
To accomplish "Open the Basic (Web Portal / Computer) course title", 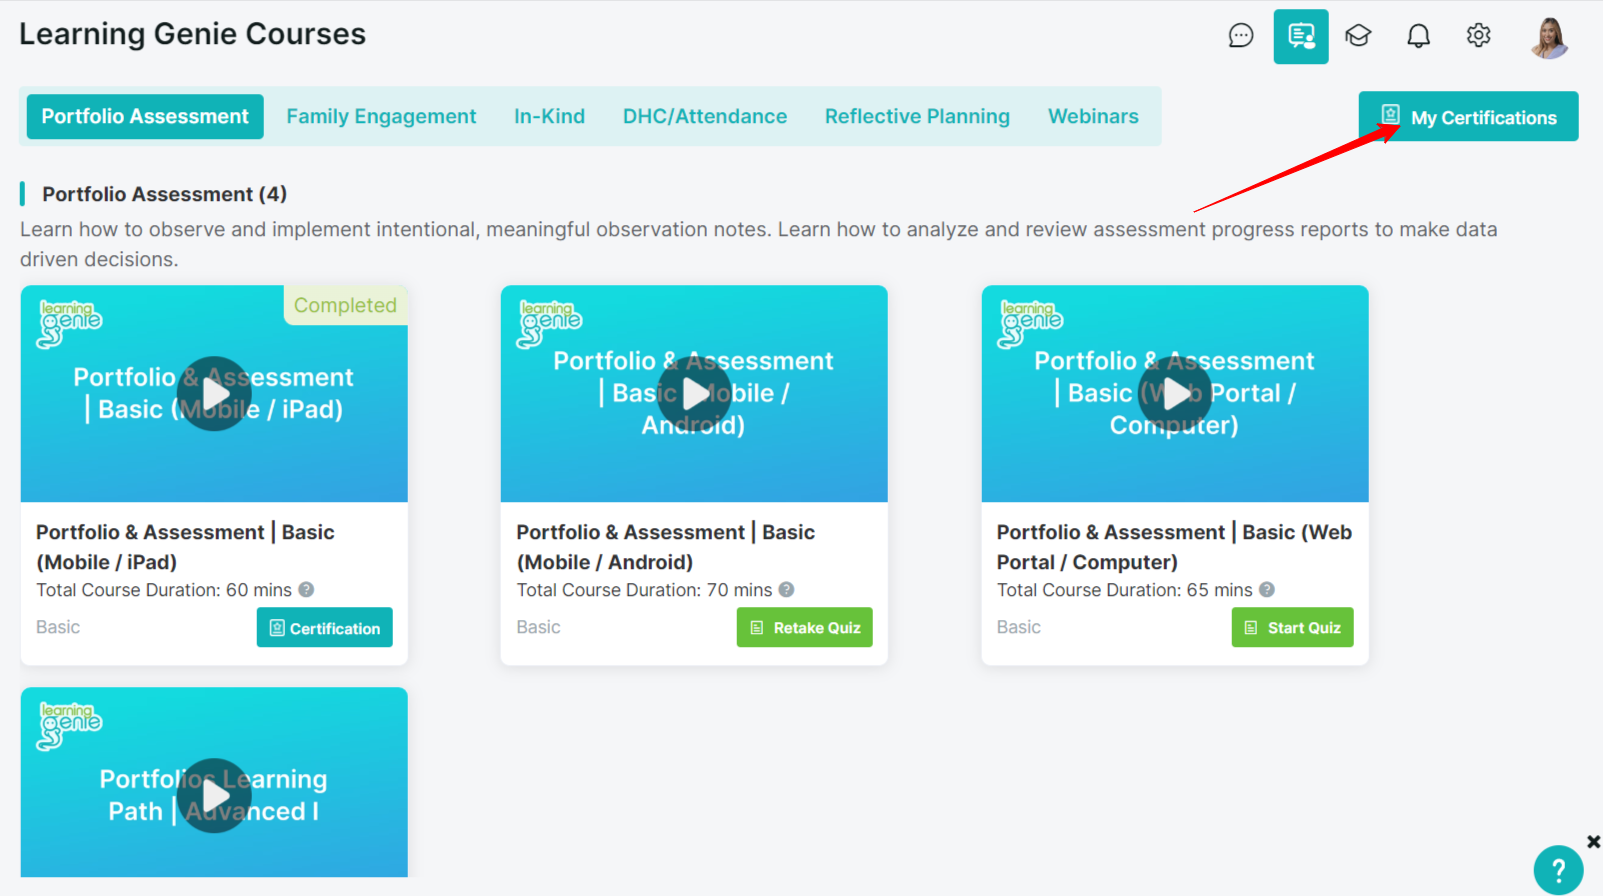I will click(x=1174, y=547).
